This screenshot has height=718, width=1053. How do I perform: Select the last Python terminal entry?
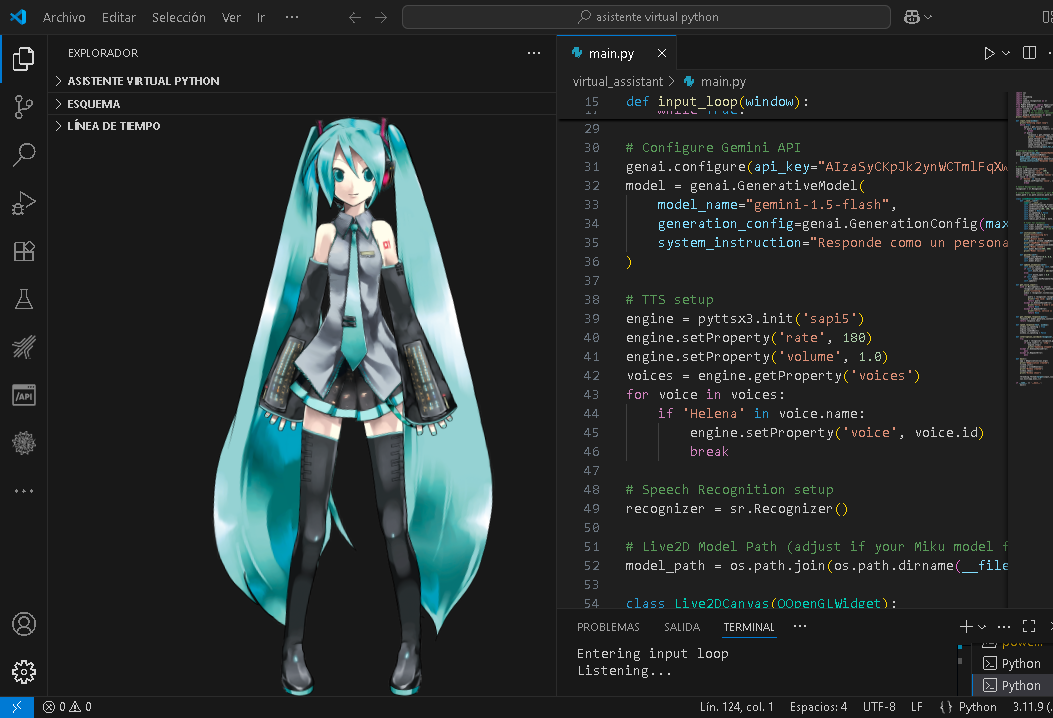coord(1013,685)
